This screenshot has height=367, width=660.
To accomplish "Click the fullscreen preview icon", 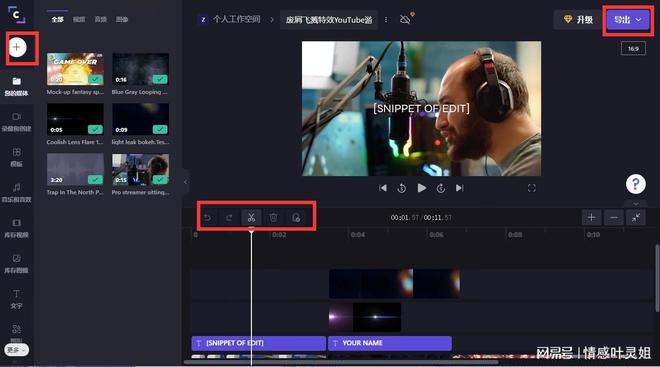I will coord(532,188).
